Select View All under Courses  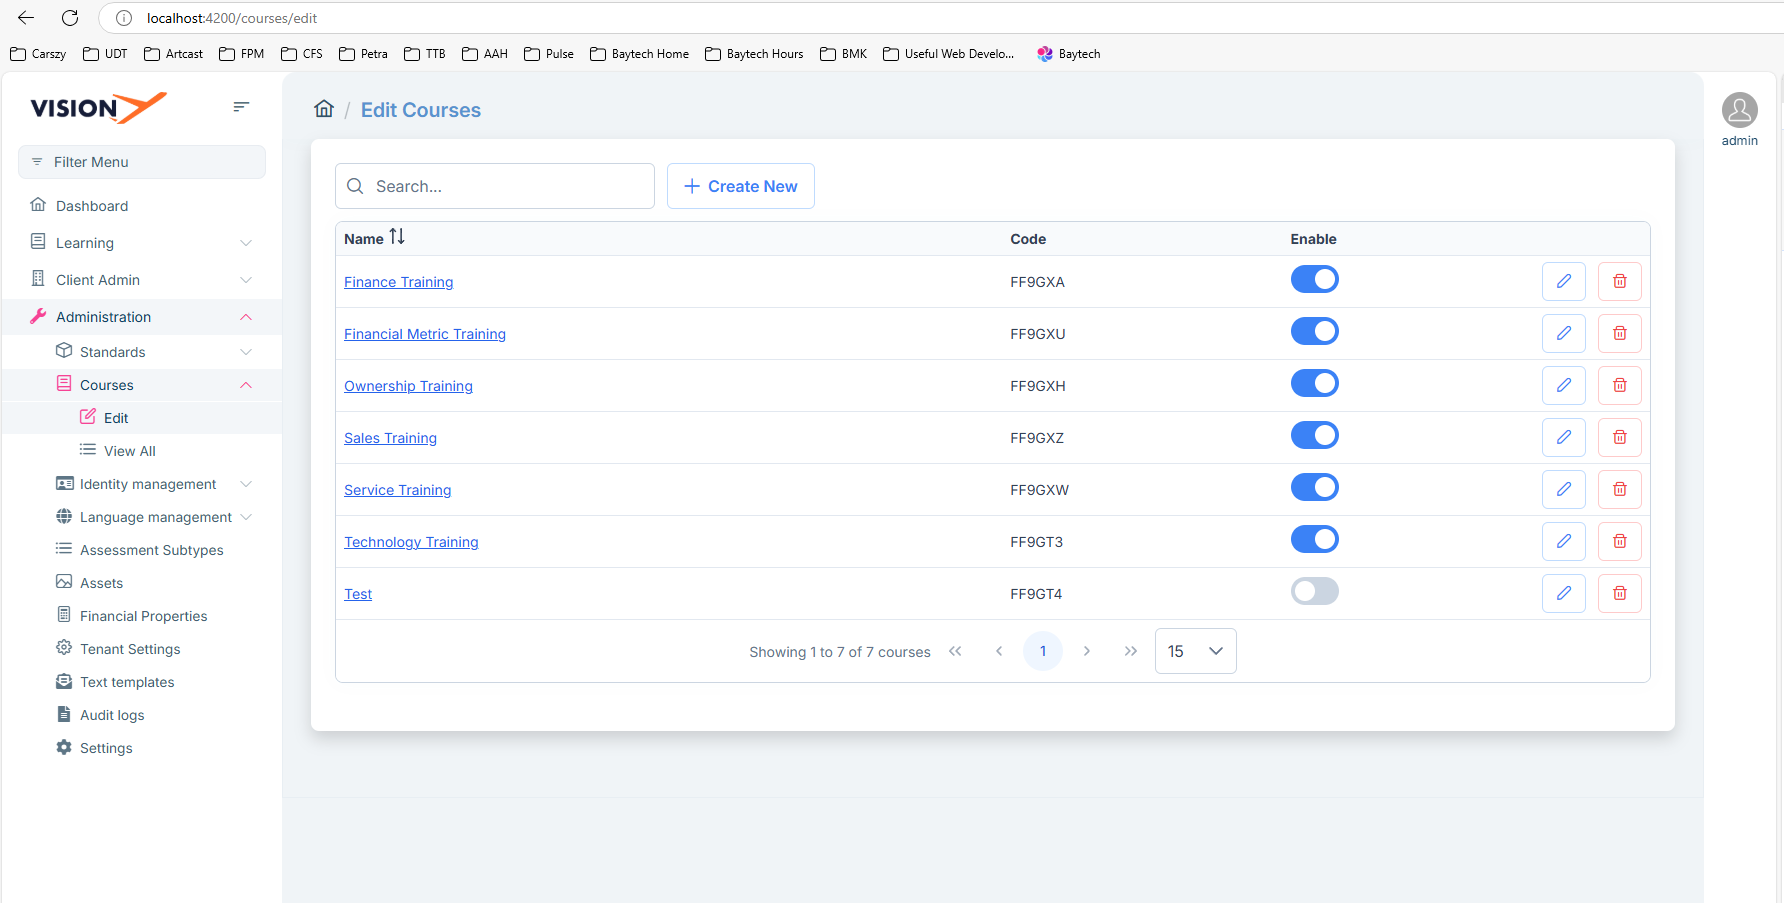coord(129,451)
